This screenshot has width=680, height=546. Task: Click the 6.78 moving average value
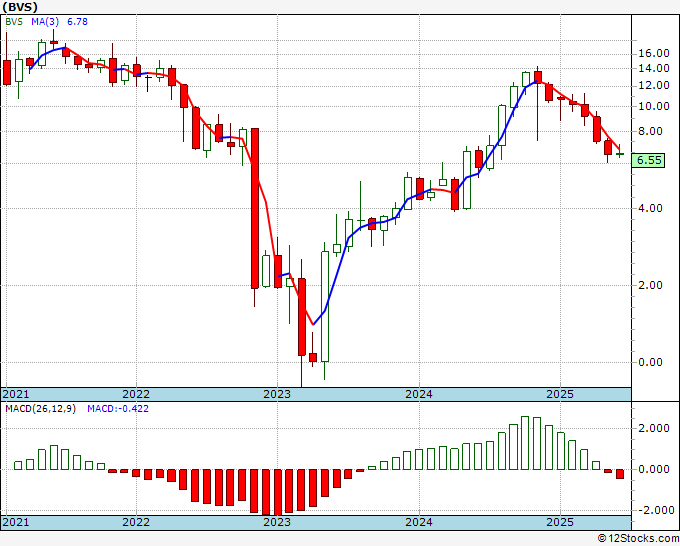pos(77,21)
